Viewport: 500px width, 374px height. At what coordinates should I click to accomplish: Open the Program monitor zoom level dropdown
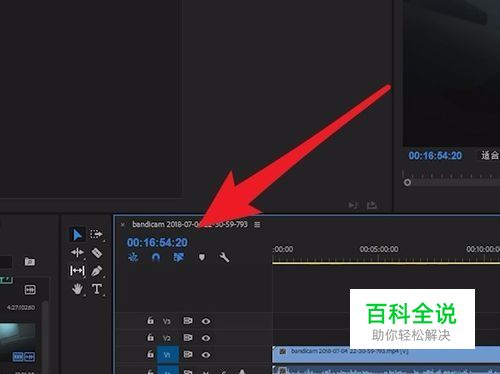490,155
